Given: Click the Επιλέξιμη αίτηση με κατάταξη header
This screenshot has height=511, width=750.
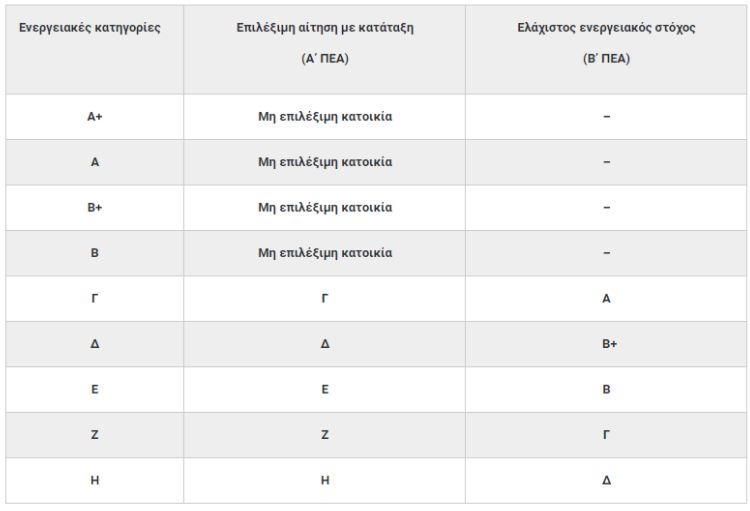Looking at the screenshot, I should (x=325, y=28).
